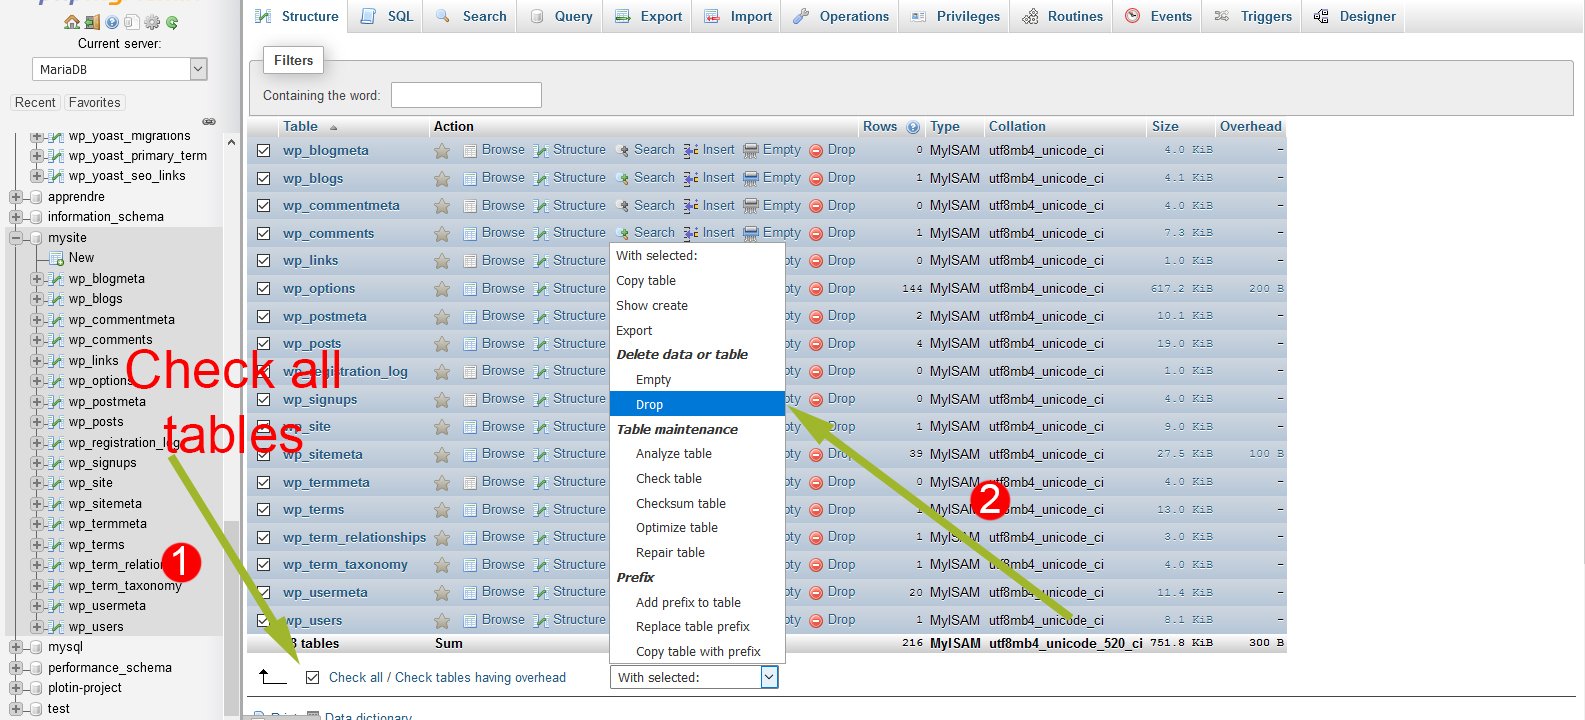The width and height of the screenshot is (1585, 720).
Task: Click the Favorites button in the sidebar
Action: [94, 102]
